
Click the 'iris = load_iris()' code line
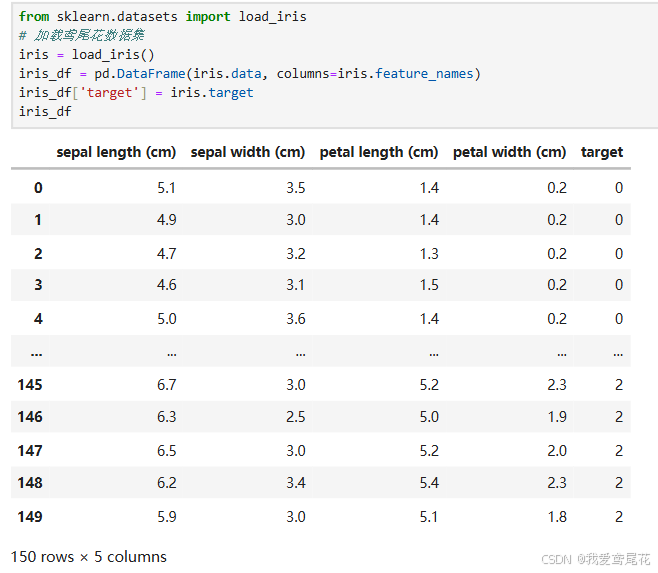point(86,55)
